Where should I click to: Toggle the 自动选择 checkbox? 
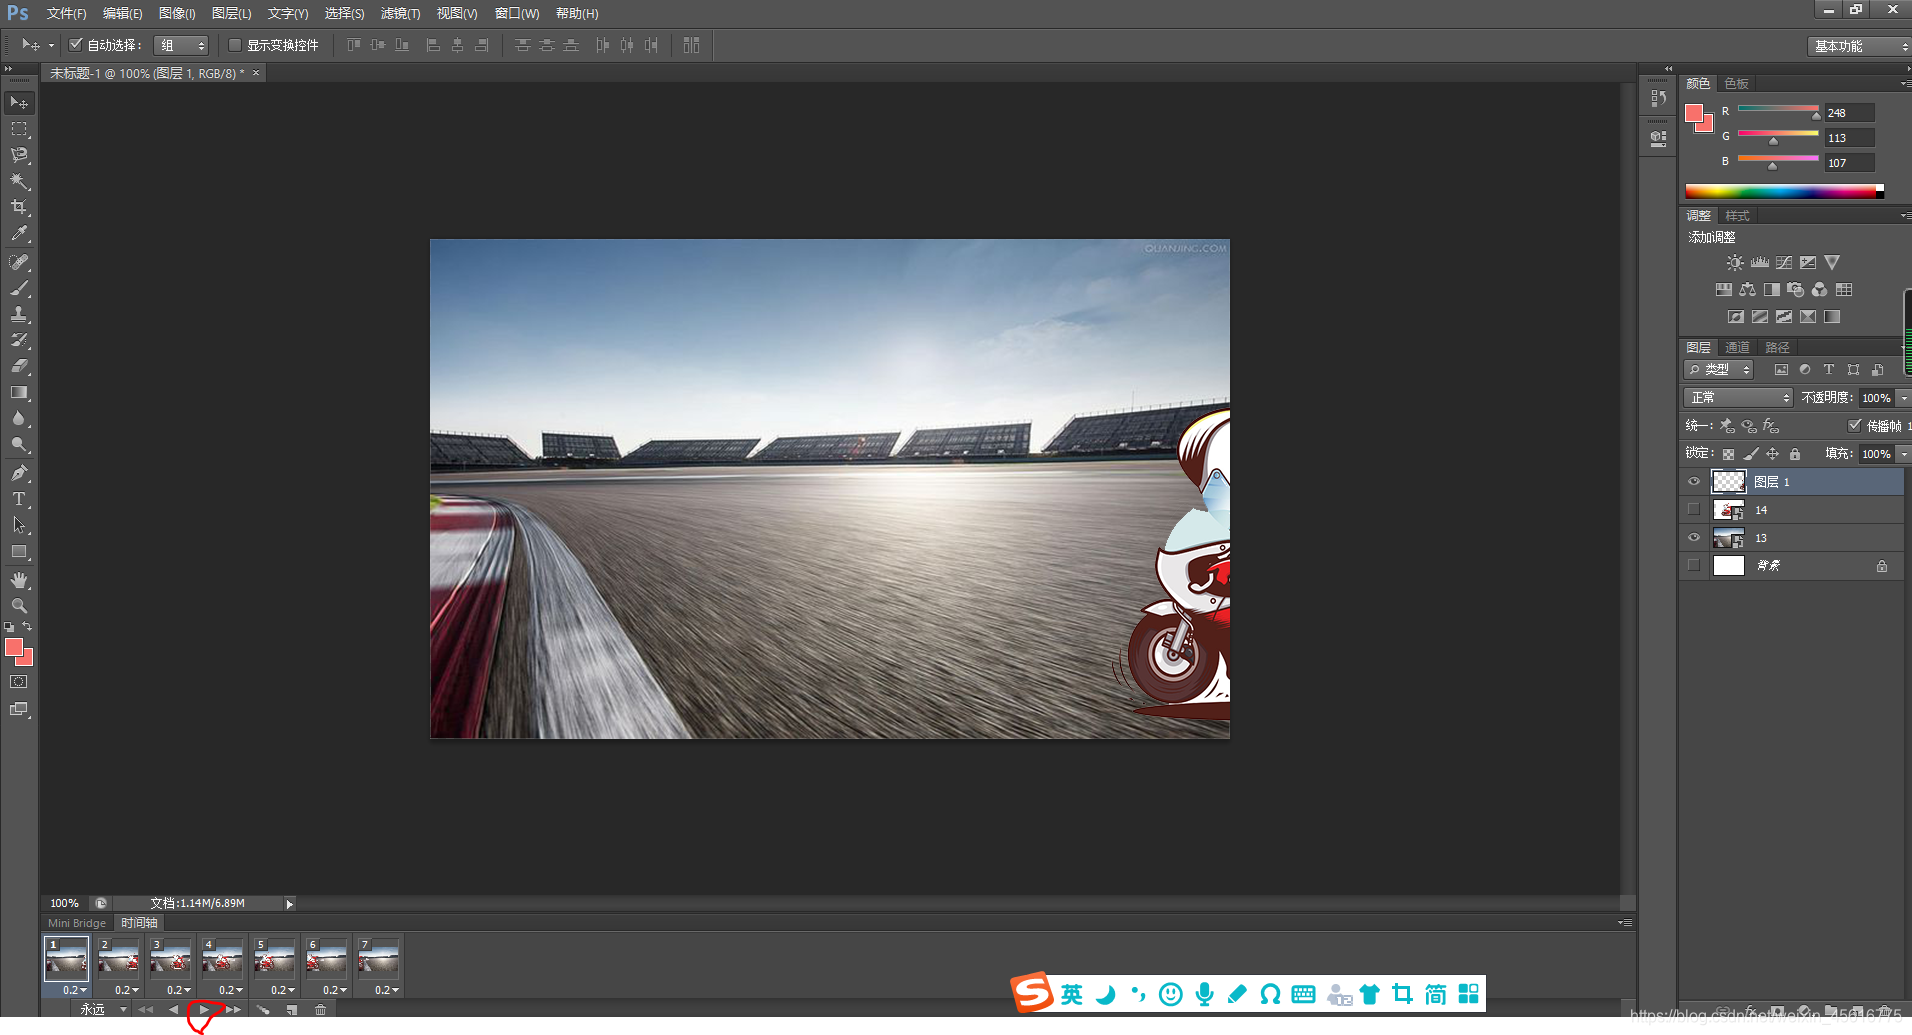75,45
